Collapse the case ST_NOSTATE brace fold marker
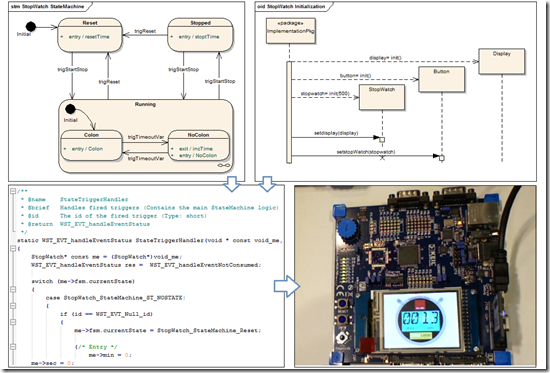Viewport: 550px width, 373px height. 13,306
